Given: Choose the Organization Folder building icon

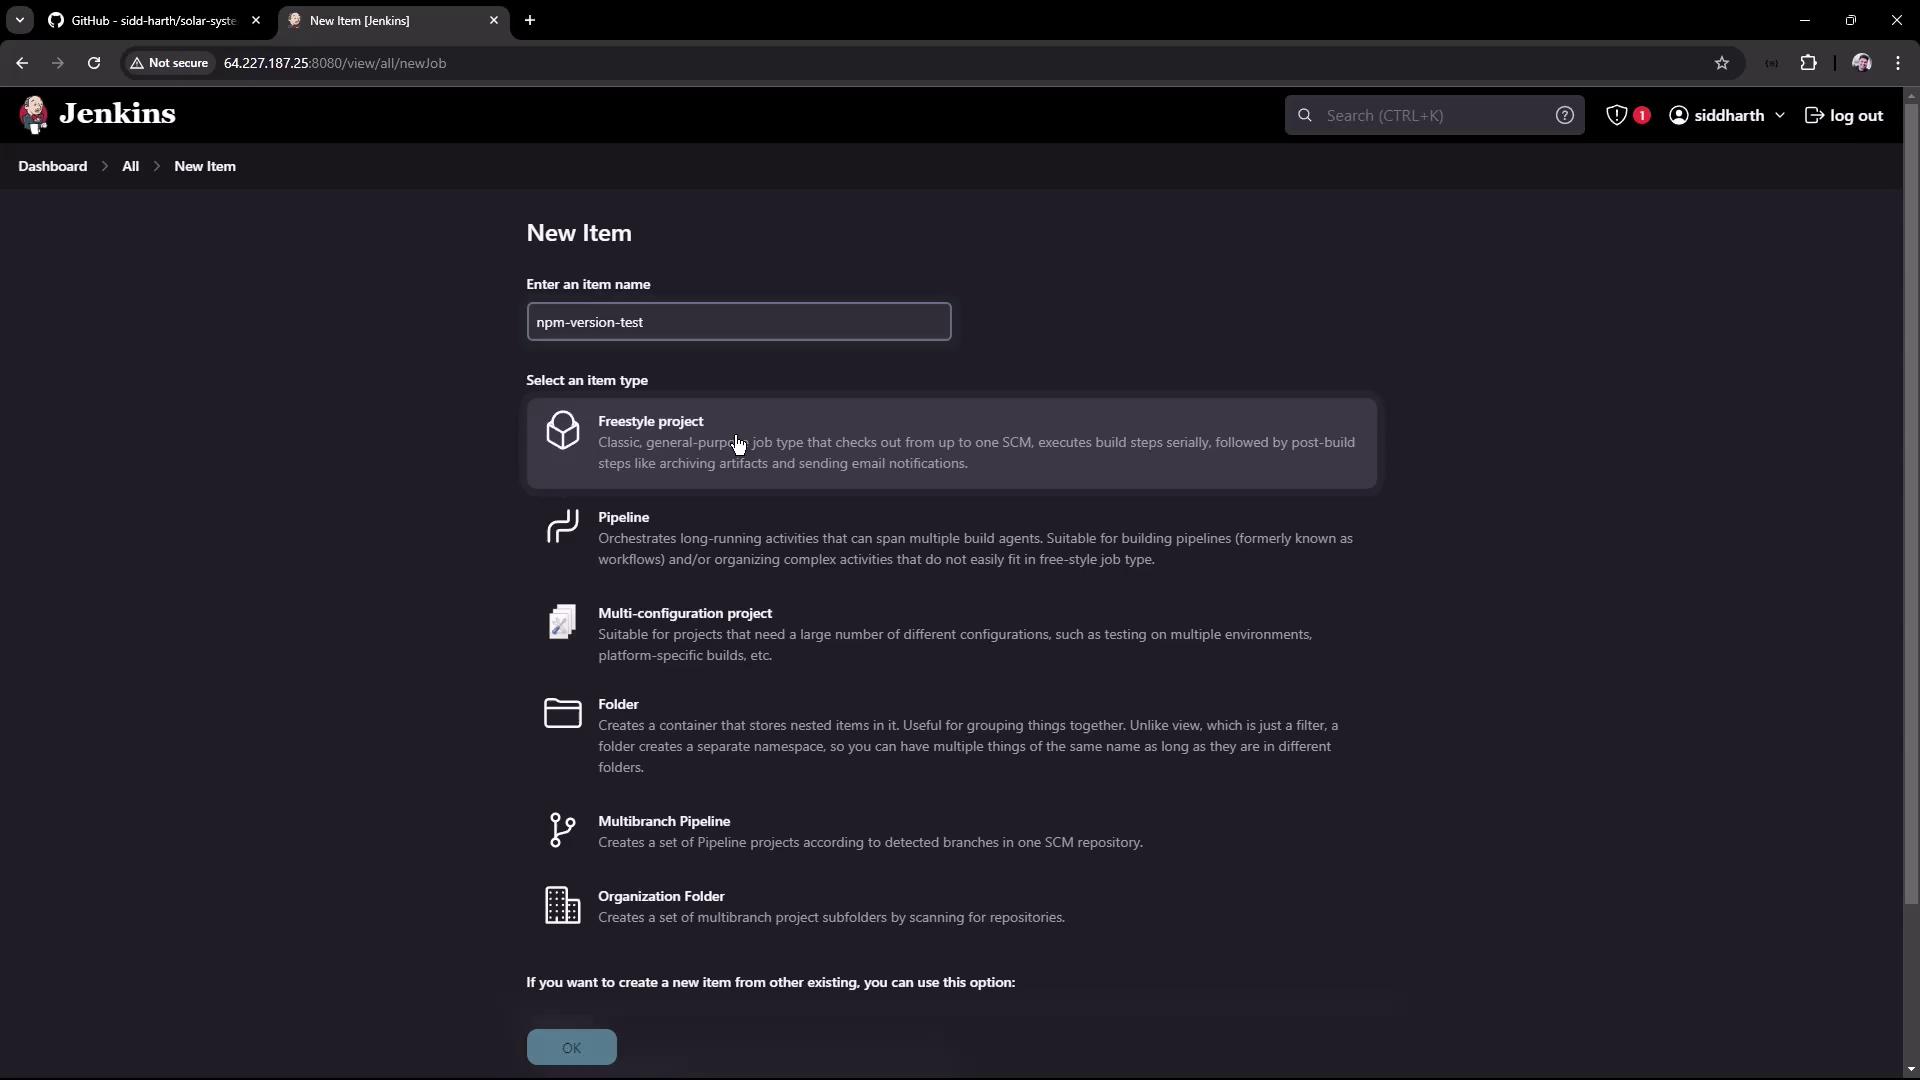Looking at the screenshot, I should (562, 905).
